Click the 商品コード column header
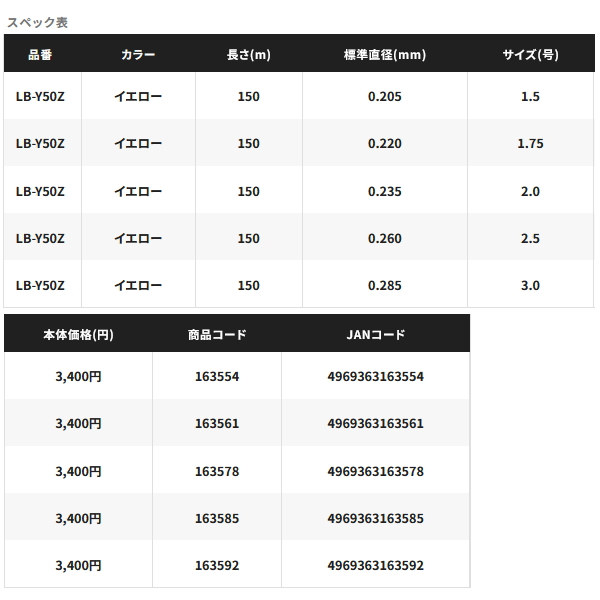Viewport: 600px width, 600px height. (217, 335)
